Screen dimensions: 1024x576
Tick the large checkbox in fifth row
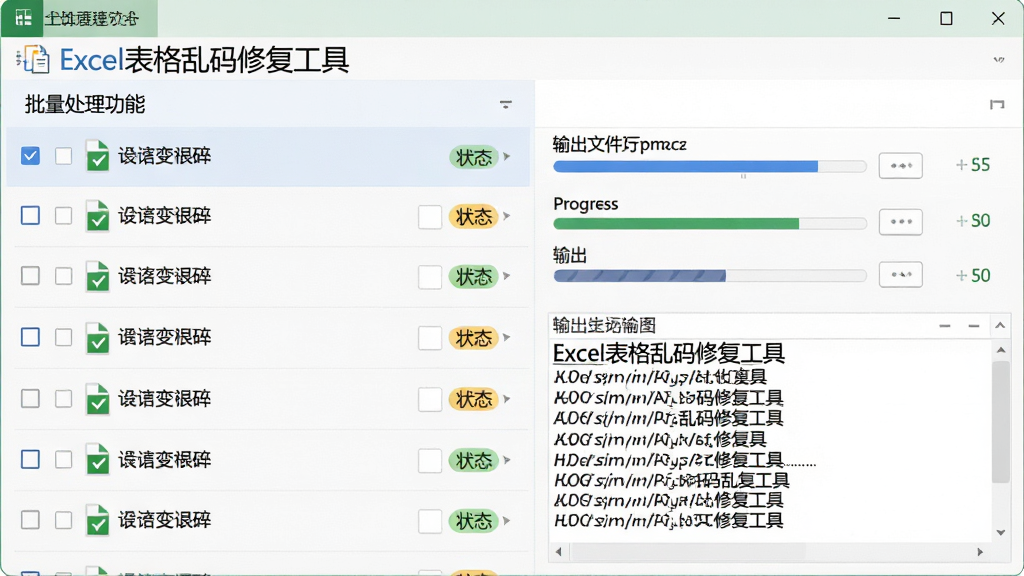pos(30,398)
